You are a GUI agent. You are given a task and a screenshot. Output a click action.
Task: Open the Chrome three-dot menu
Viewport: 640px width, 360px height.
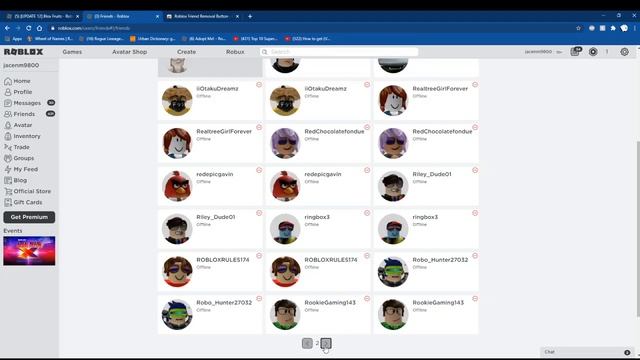coord(635,28)
